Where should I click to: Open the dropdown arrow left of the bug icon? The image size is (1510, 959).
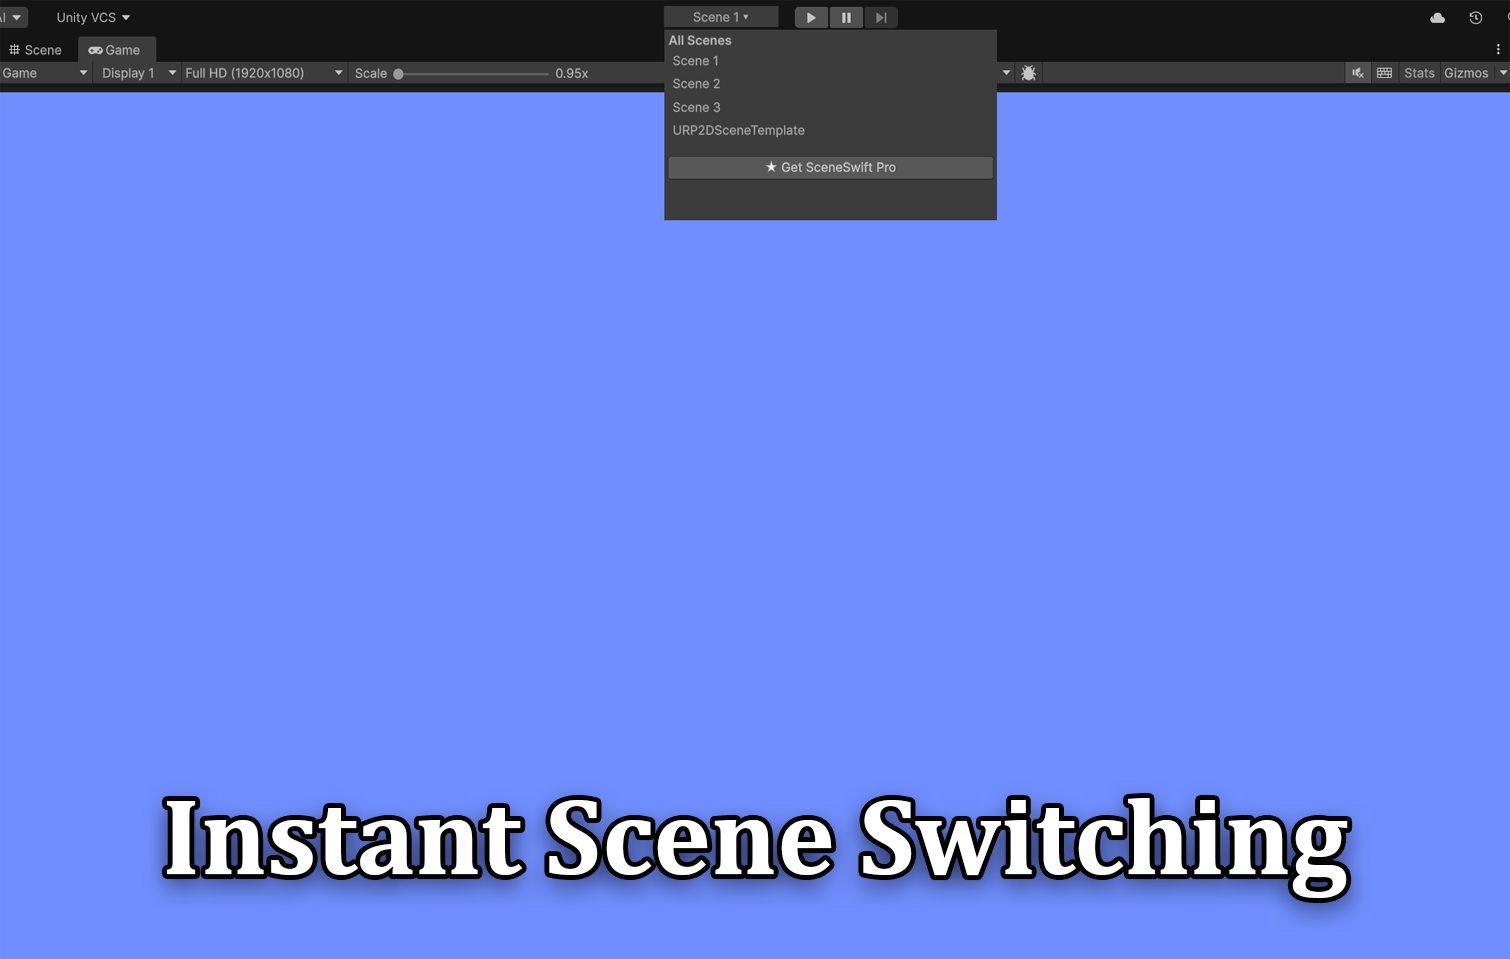(x=1006, y=73)
